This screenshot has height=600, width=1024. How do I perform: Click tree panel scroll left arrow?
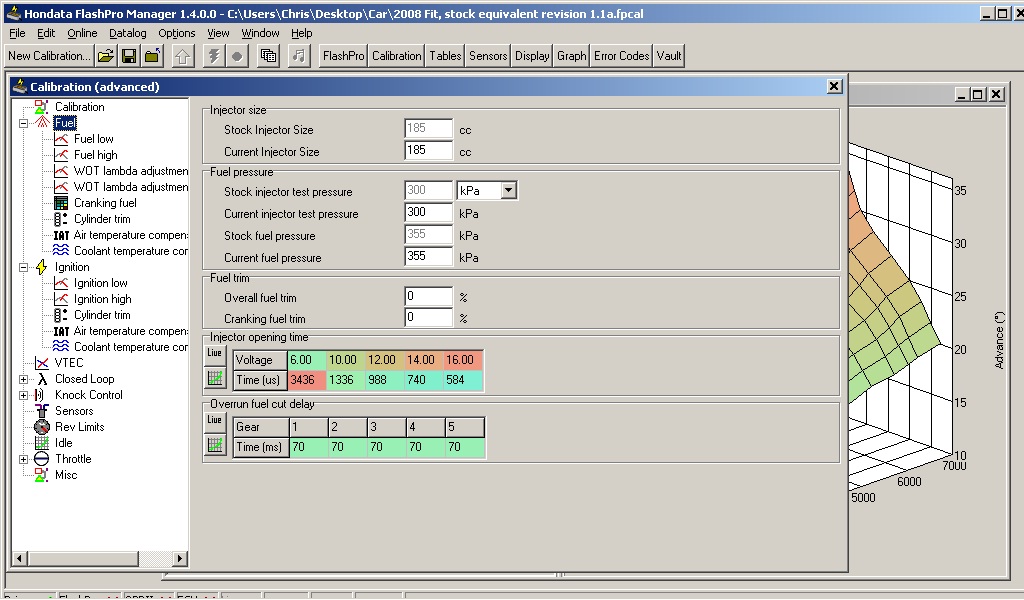[20, 558]
